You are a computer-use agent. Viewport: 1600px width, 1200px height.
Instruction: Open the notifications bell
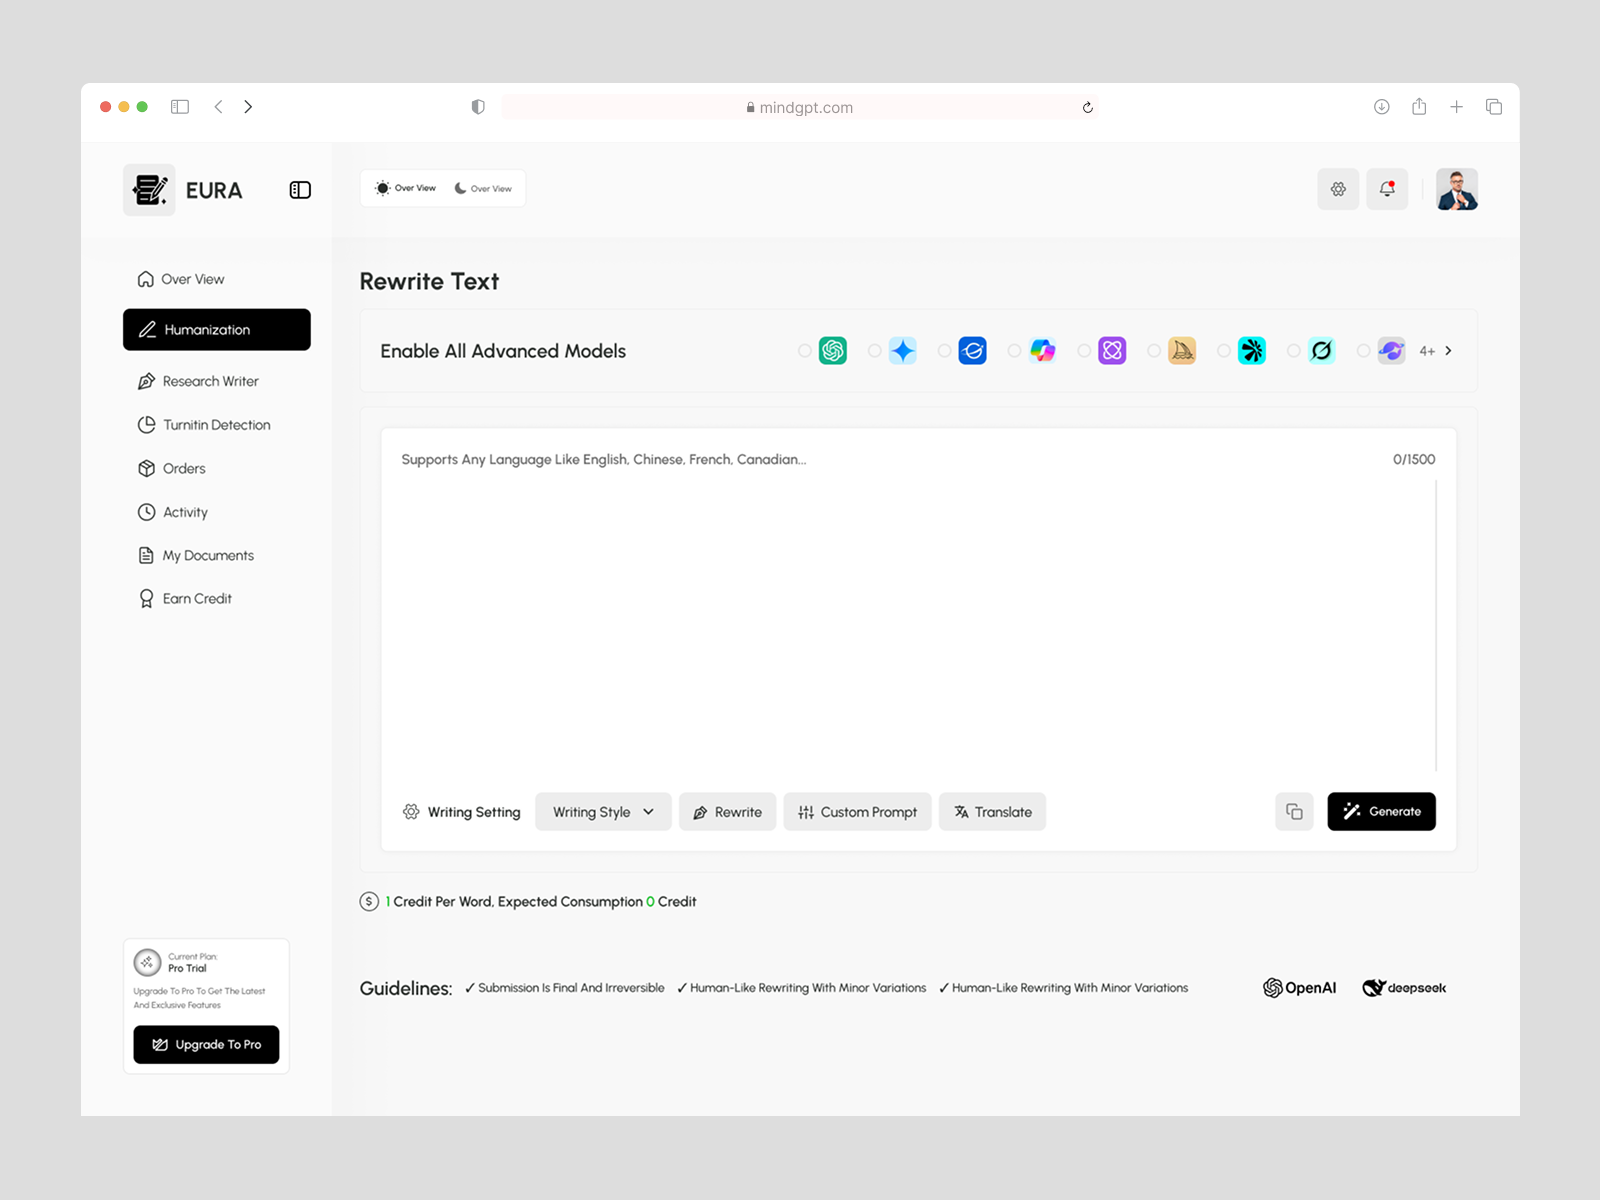(x=1387, y=189)
